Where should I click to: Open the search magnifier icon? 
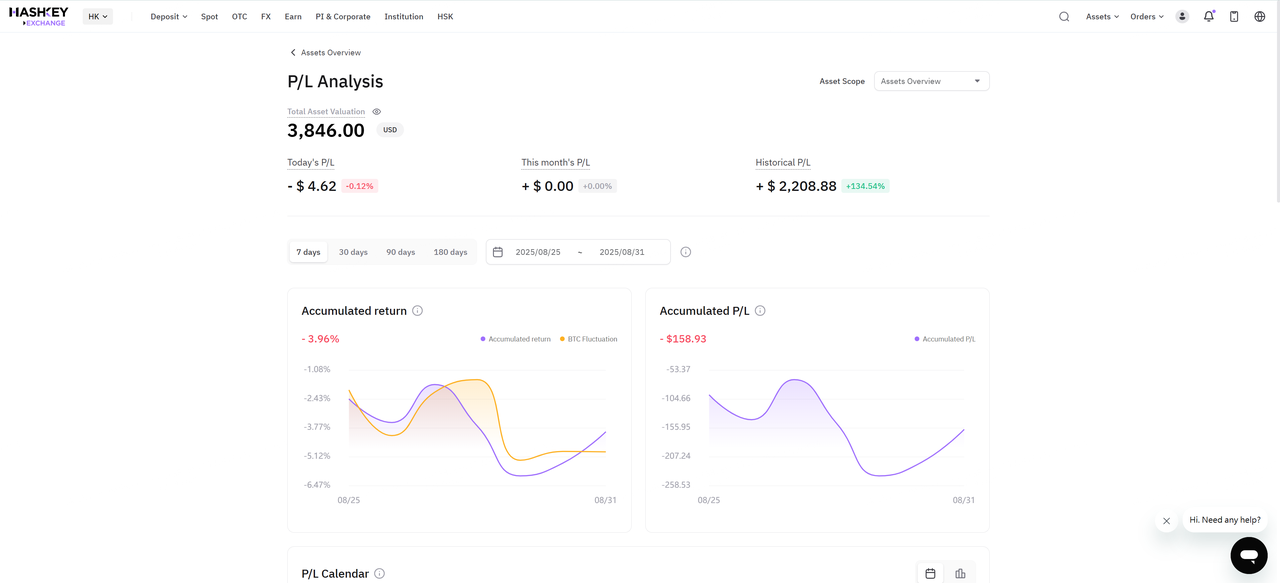point(1064,16)
